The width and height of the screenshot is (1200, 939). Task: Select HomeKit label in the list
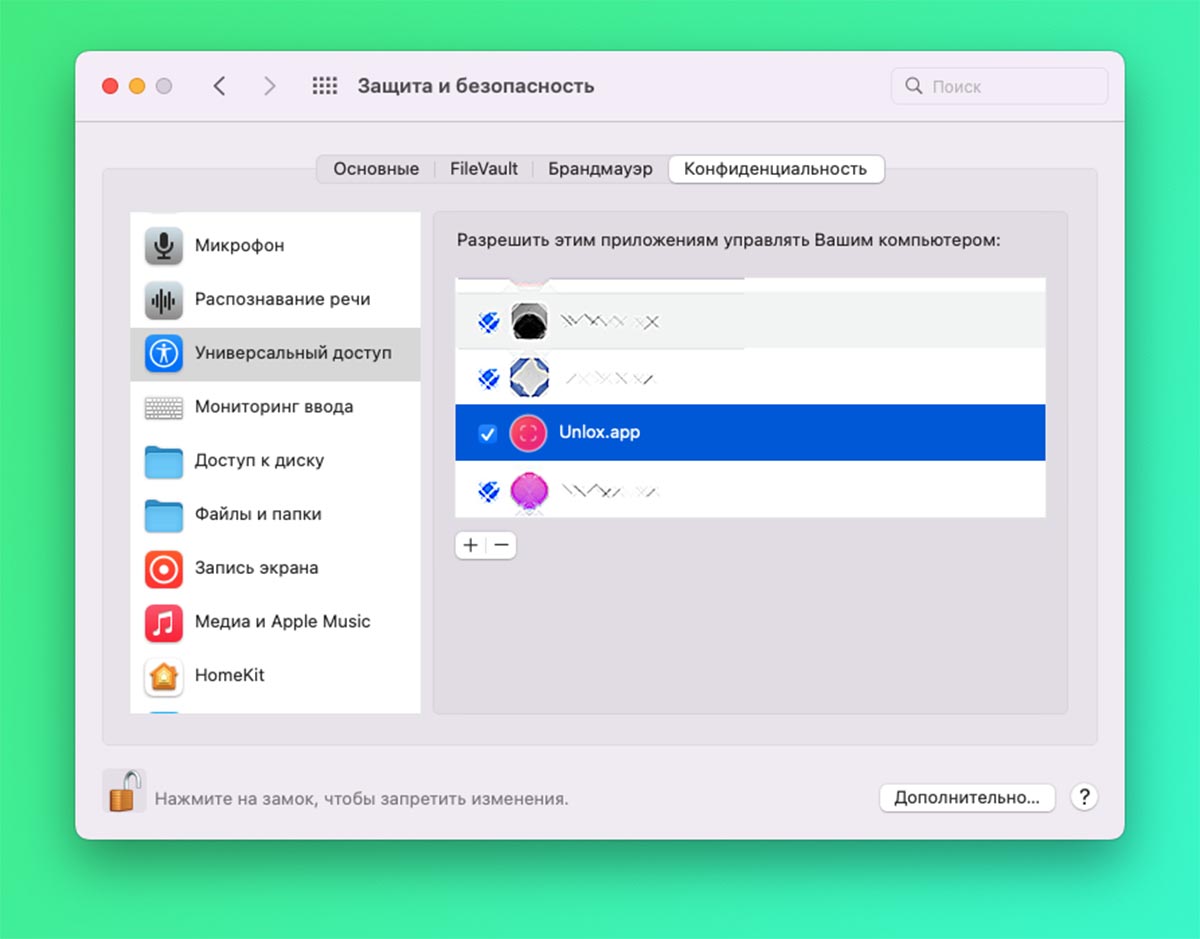pos(230,676)
